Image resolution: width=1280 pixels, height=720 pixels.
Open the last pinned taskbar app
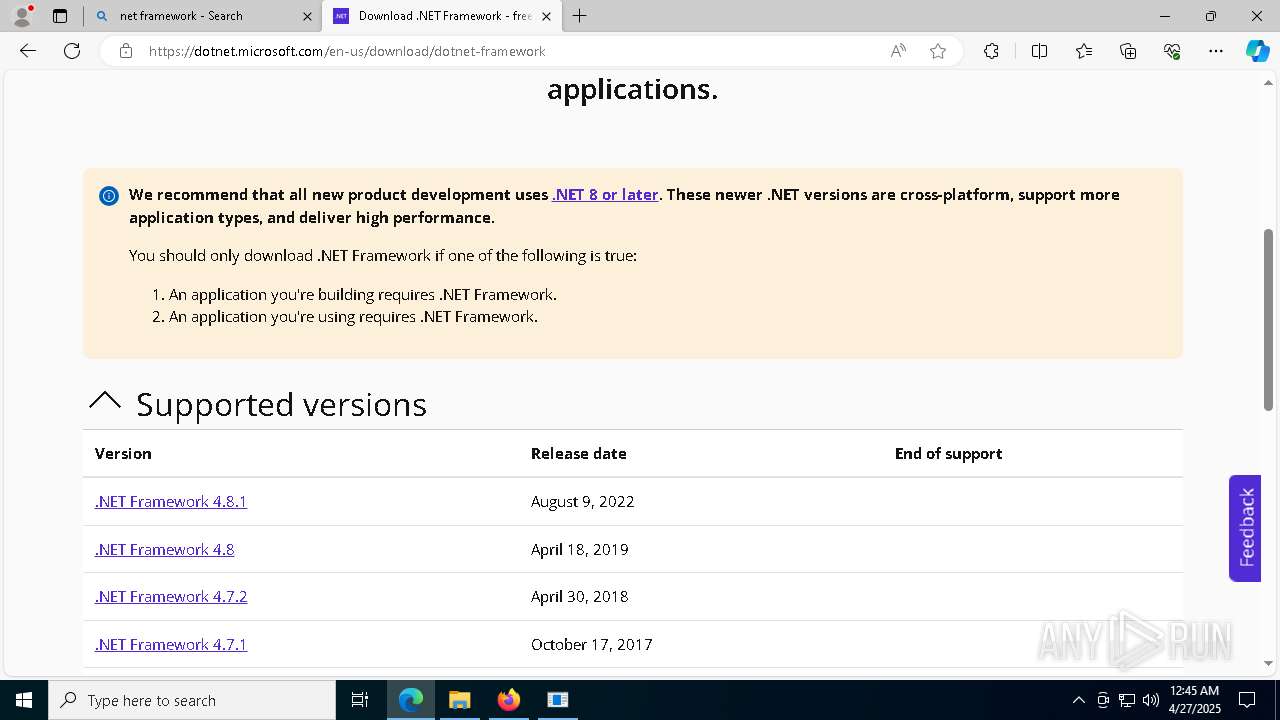click(x=558, y=700)
